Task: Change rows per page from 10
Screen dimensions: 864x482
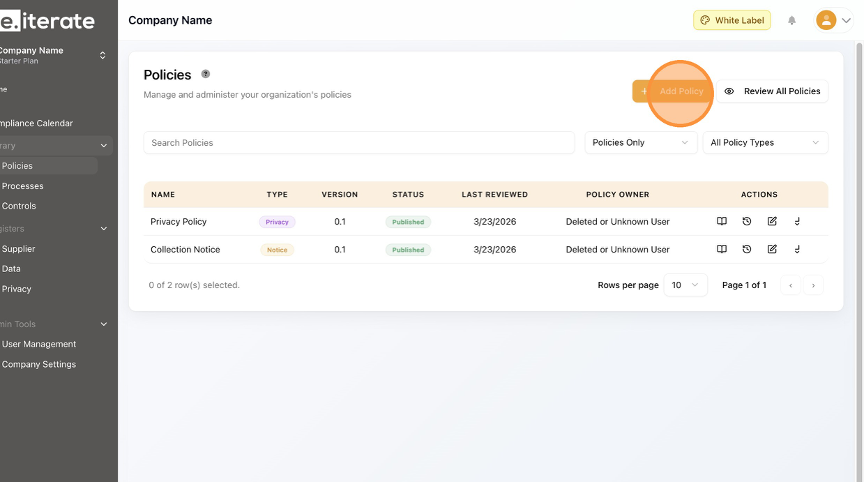Action: [686, 285]
